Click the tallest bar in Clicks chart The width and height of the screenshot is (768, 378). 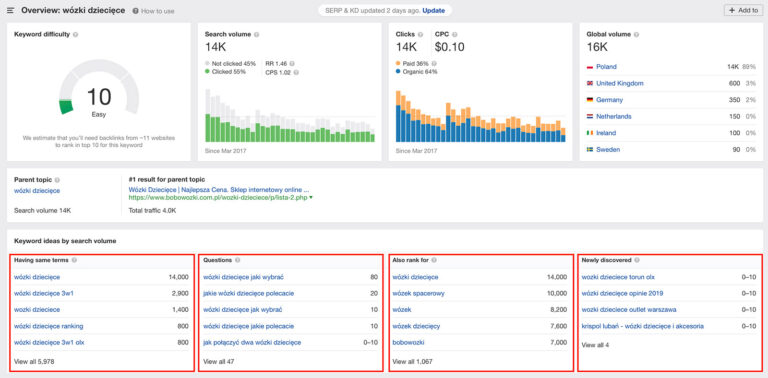click(x=398, y=116)
